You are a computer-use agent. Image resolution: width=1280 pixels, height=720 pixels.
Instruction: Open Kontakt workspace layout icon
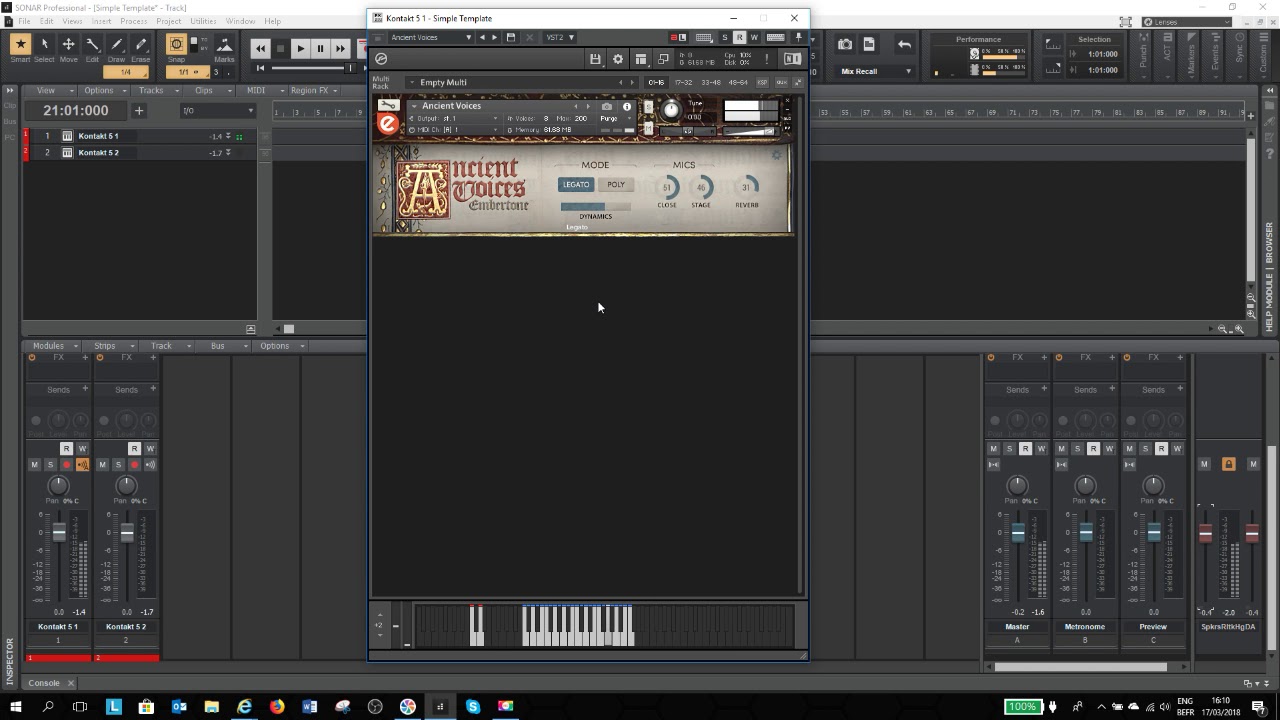pos(641,59)
